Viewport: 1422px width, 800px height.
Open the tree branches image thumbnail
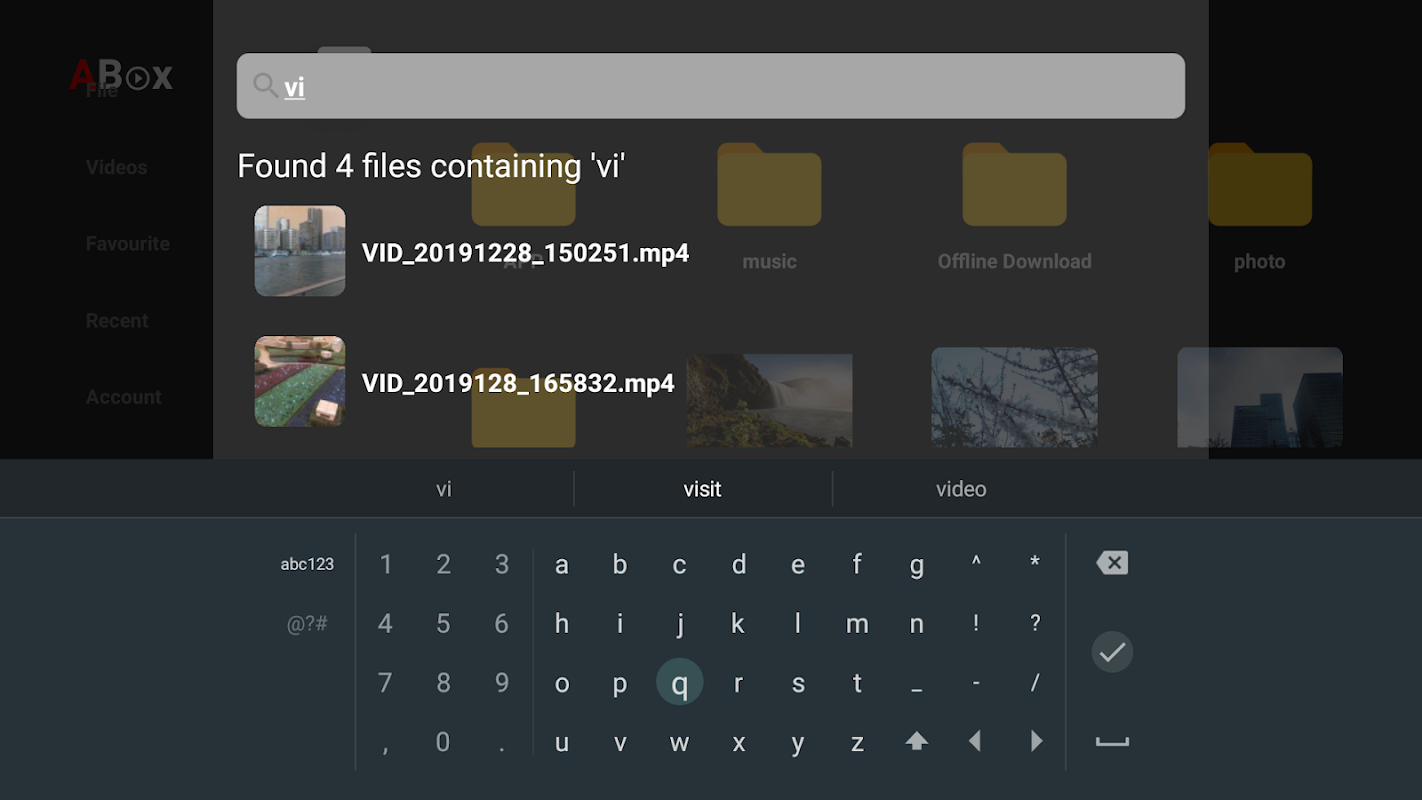1014,398
